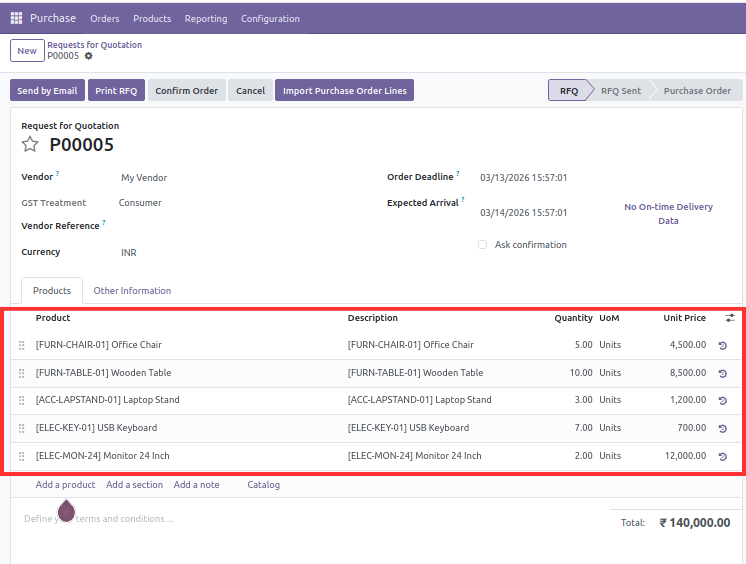Click drag handle of USB Keyboard row
This screenshot has width=746, height=564.
(21, 428)
